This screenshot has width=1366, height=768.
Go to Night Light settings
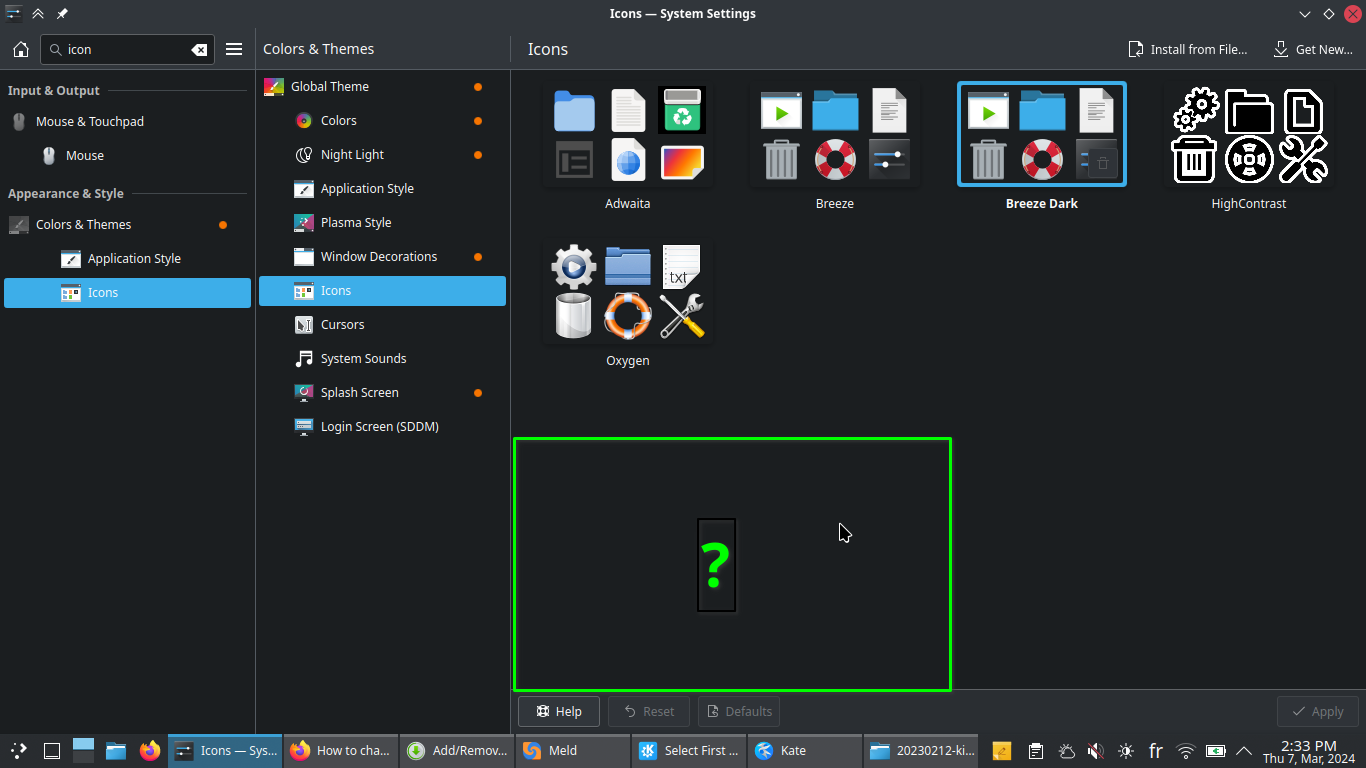click(352, 155)
